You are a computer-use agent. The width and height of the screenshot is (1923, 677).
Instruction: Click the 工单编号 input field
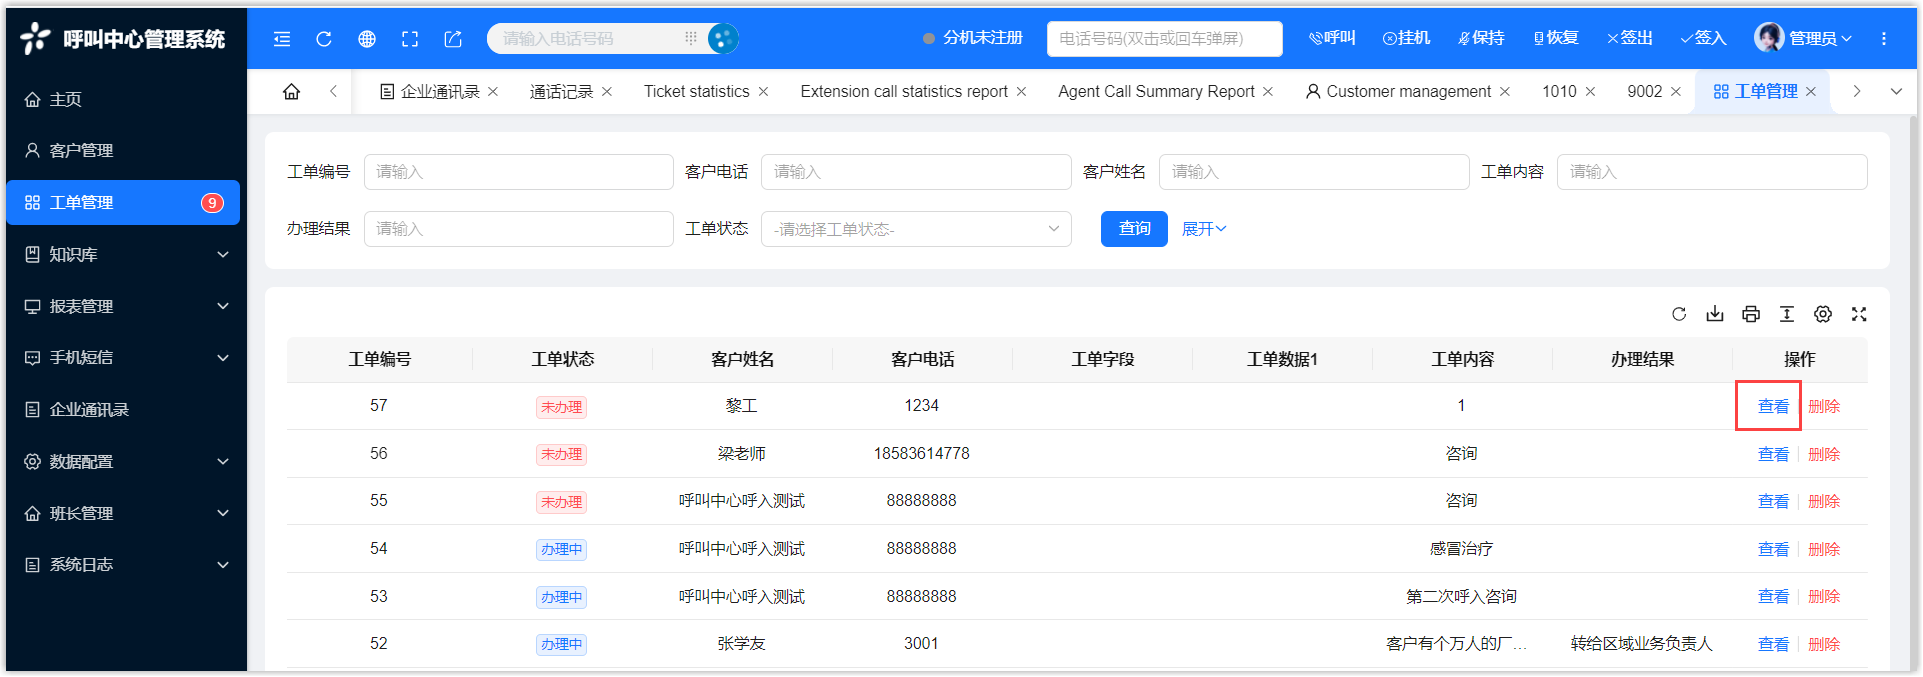click(518, 172)
